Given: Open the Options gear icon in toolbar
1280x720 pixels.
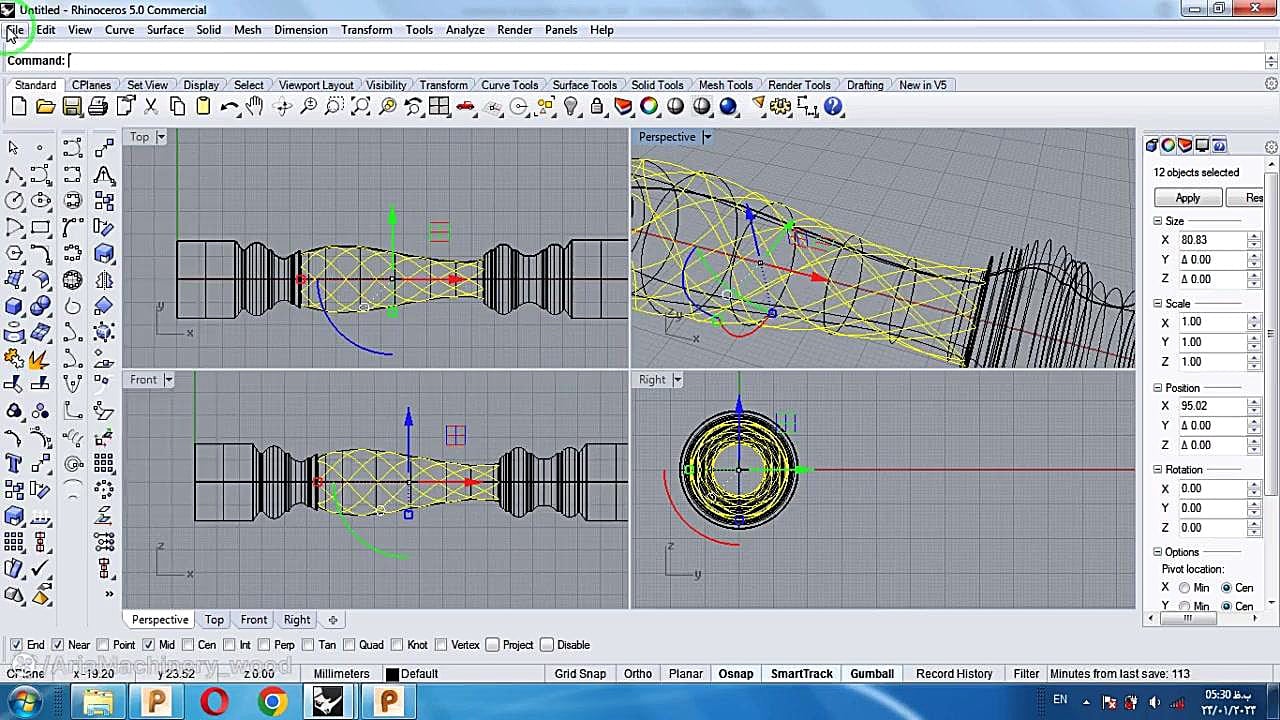Looking at the screenshot, I should [782, 107].
